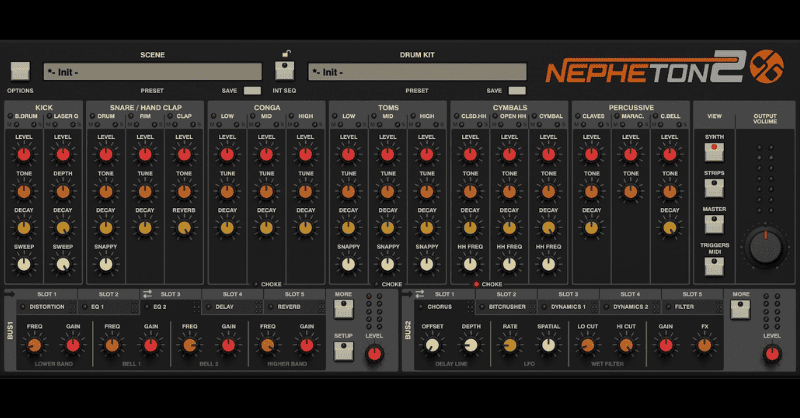Click BUS1 More button
The height and width of the screenshot is (418, 800).
(x=343, y=309)
